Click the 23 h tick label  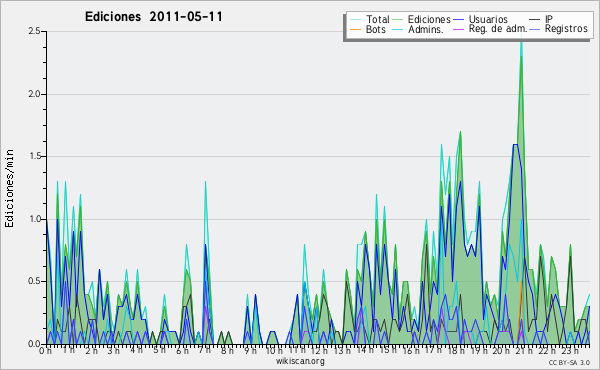click(x=571, y=351)
